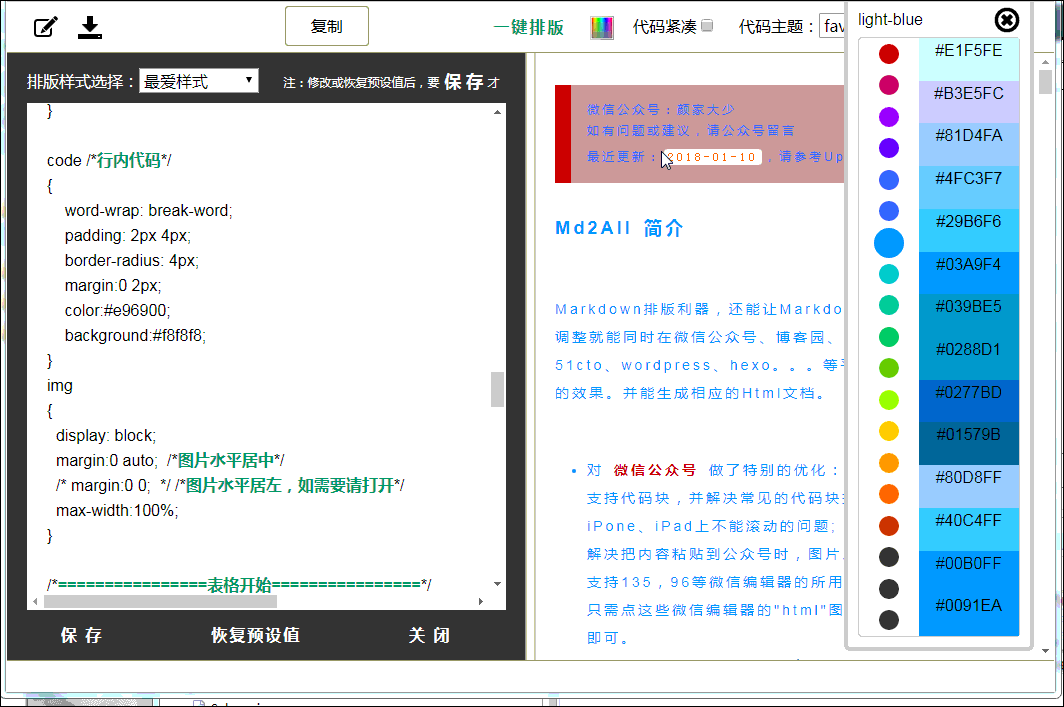The width and height of the screenshot is (1064, 707).
Task: Choose shade #29B6F6
Action: (969, 230)
